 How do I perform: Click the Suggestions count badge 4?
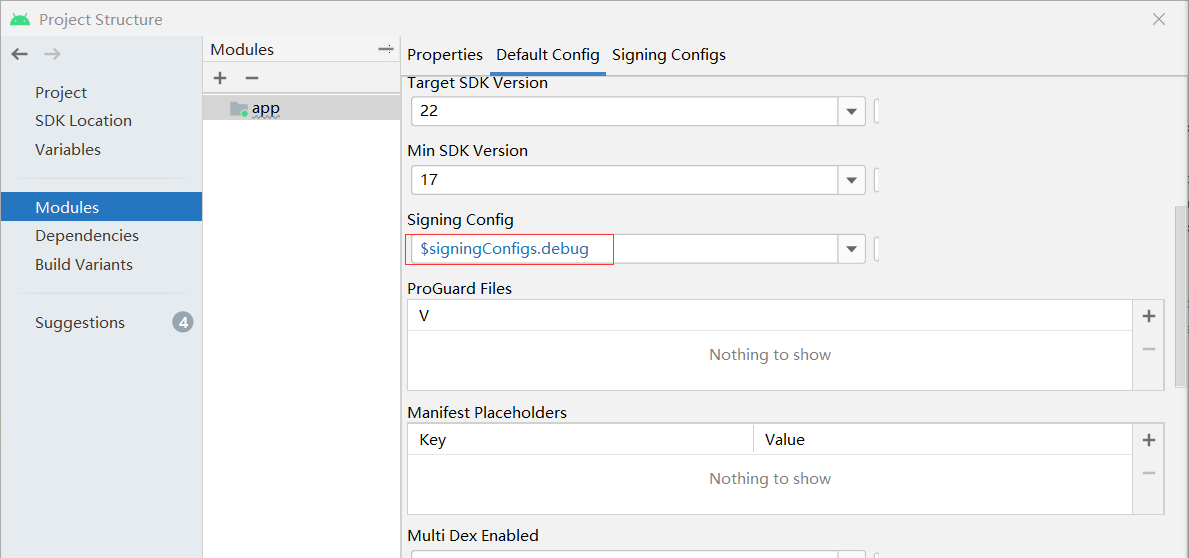tap(183, 322)
